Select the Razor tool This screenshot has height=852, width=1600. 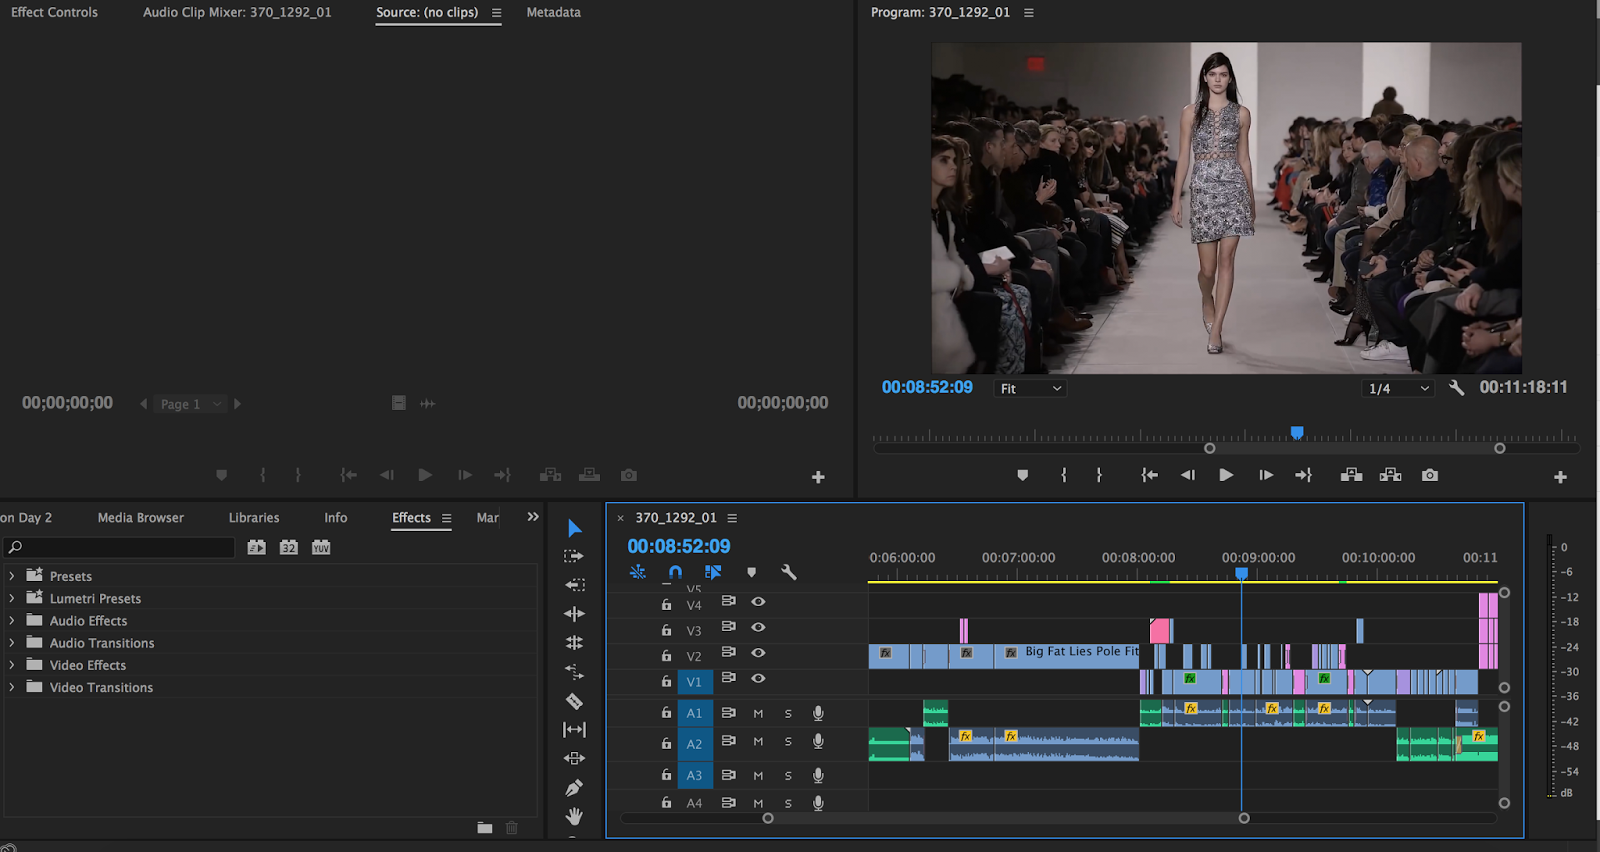(574, 701)
